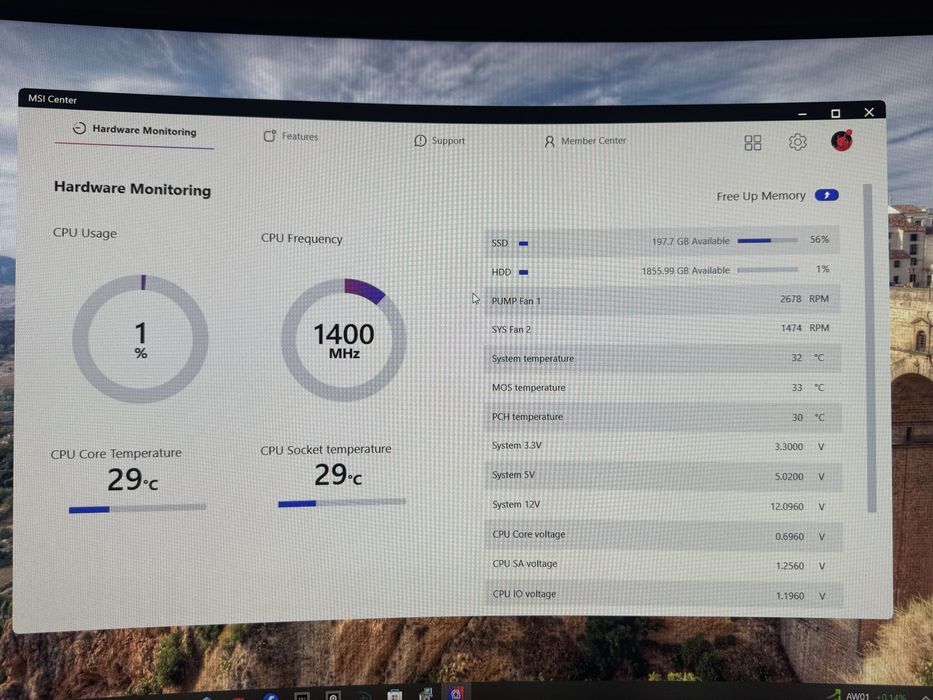Select the PUMP Fan 1 row

point(662,300)
